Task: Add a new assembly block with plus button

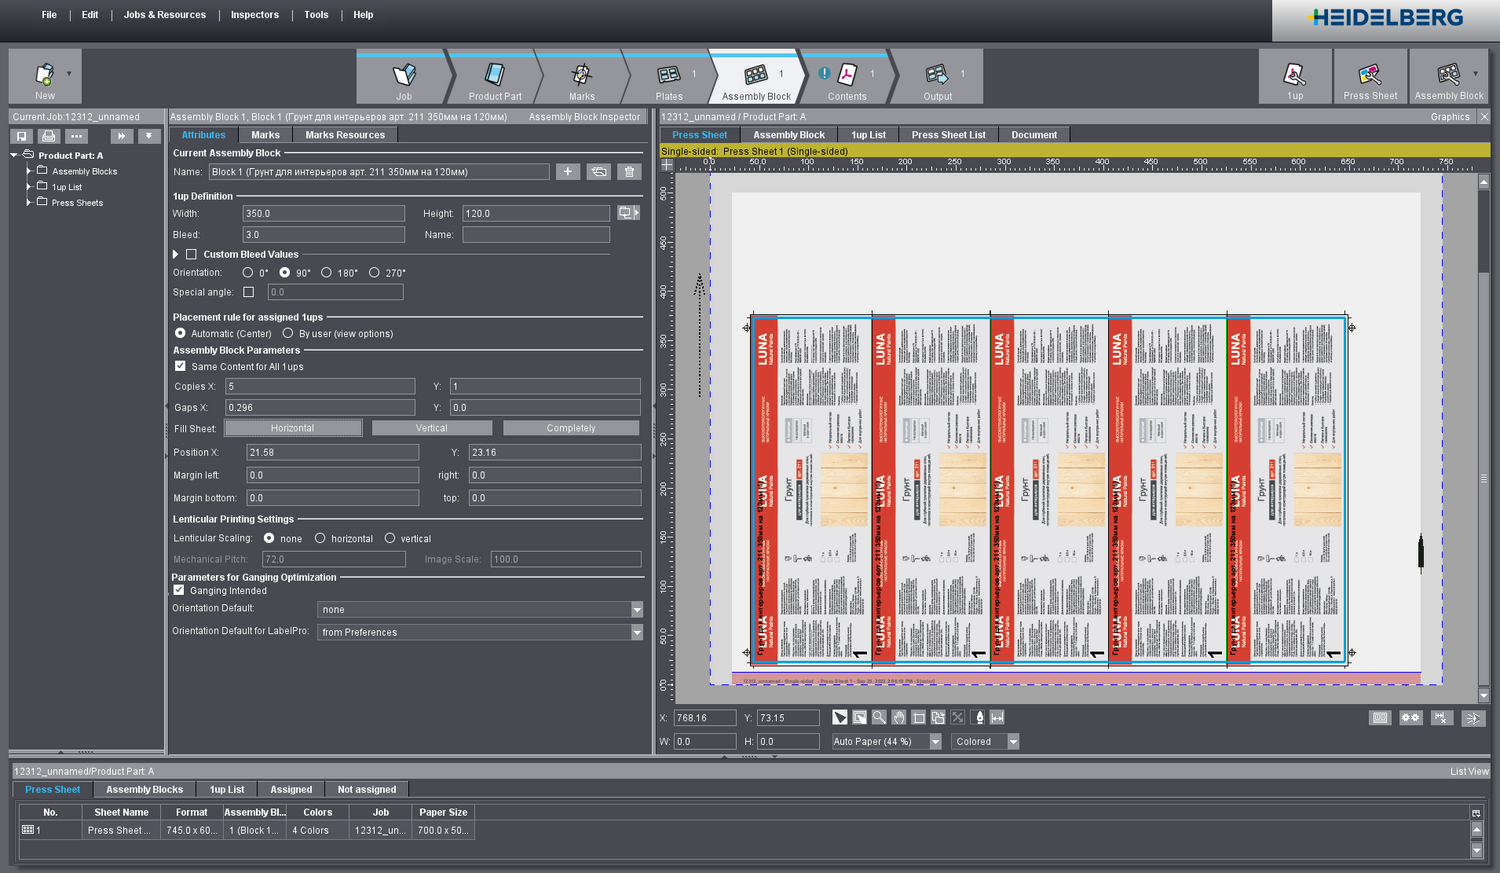Action: click(568, 172)
